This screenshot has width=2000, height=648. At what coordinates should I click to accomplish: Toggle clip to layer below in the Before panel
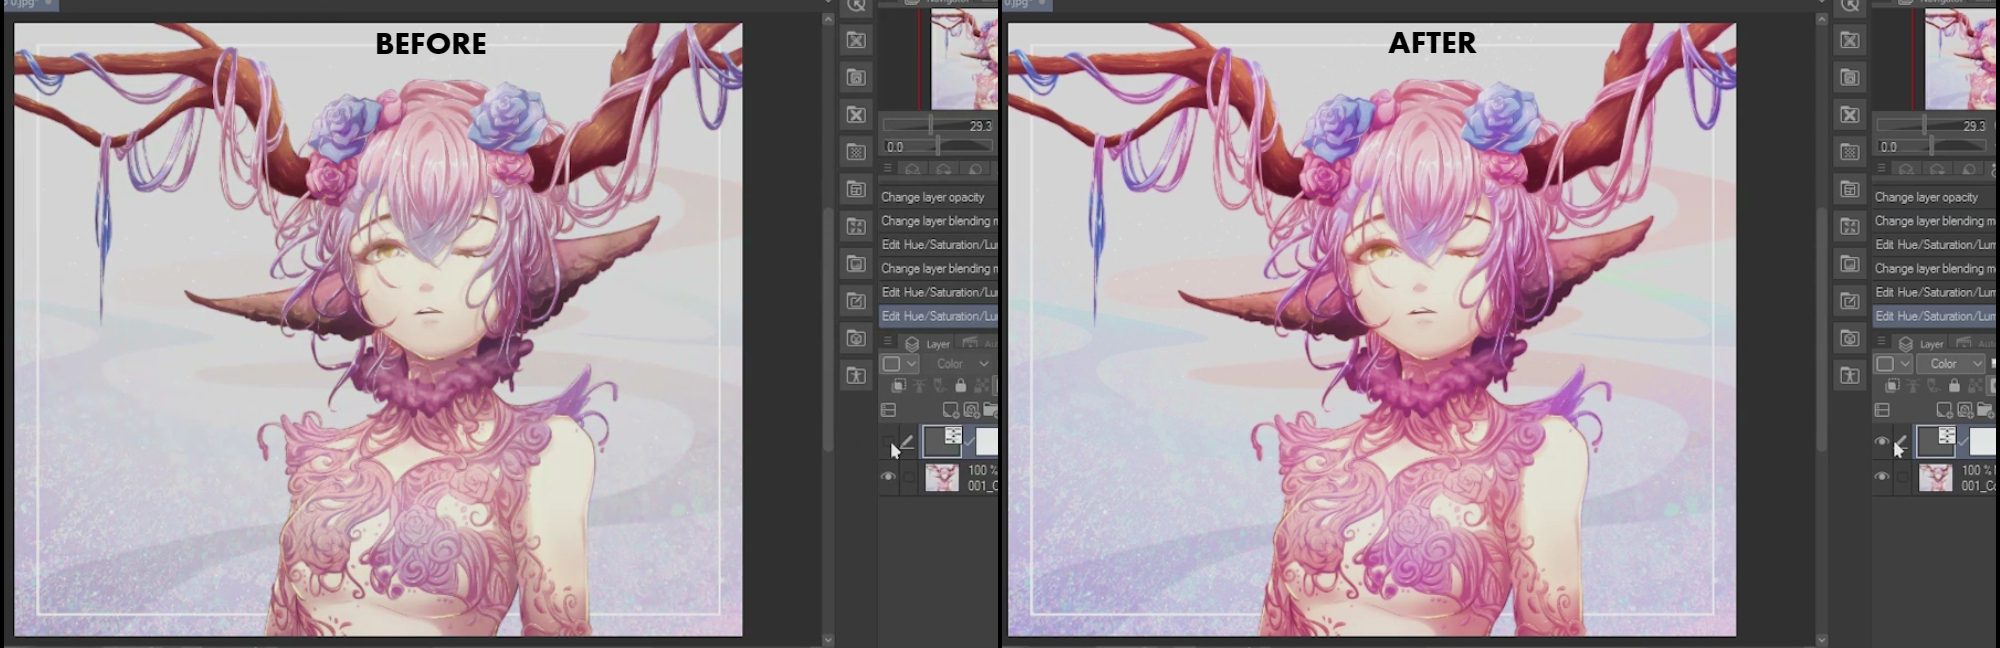(x=898, y=386)
